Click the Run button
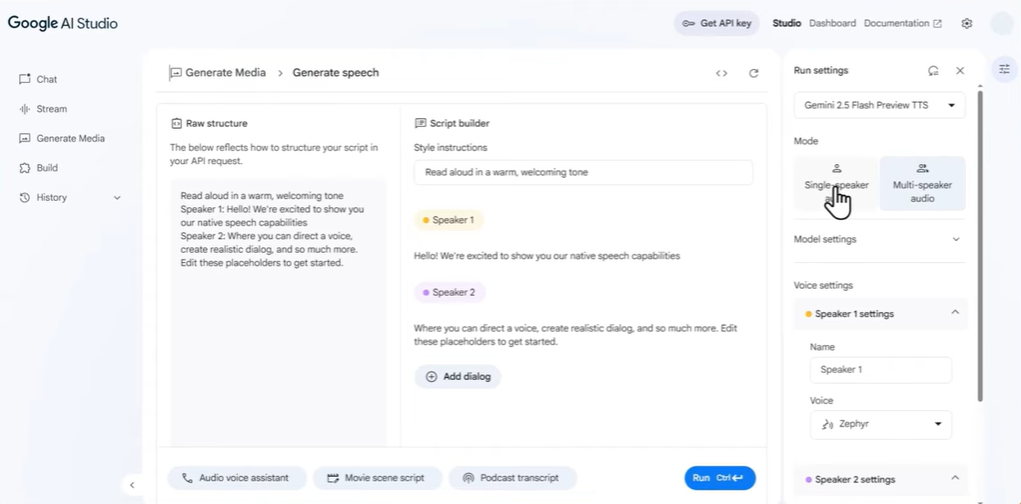Image resolution: width=1021 pixels, height=504 pixels. pos(720,478)
